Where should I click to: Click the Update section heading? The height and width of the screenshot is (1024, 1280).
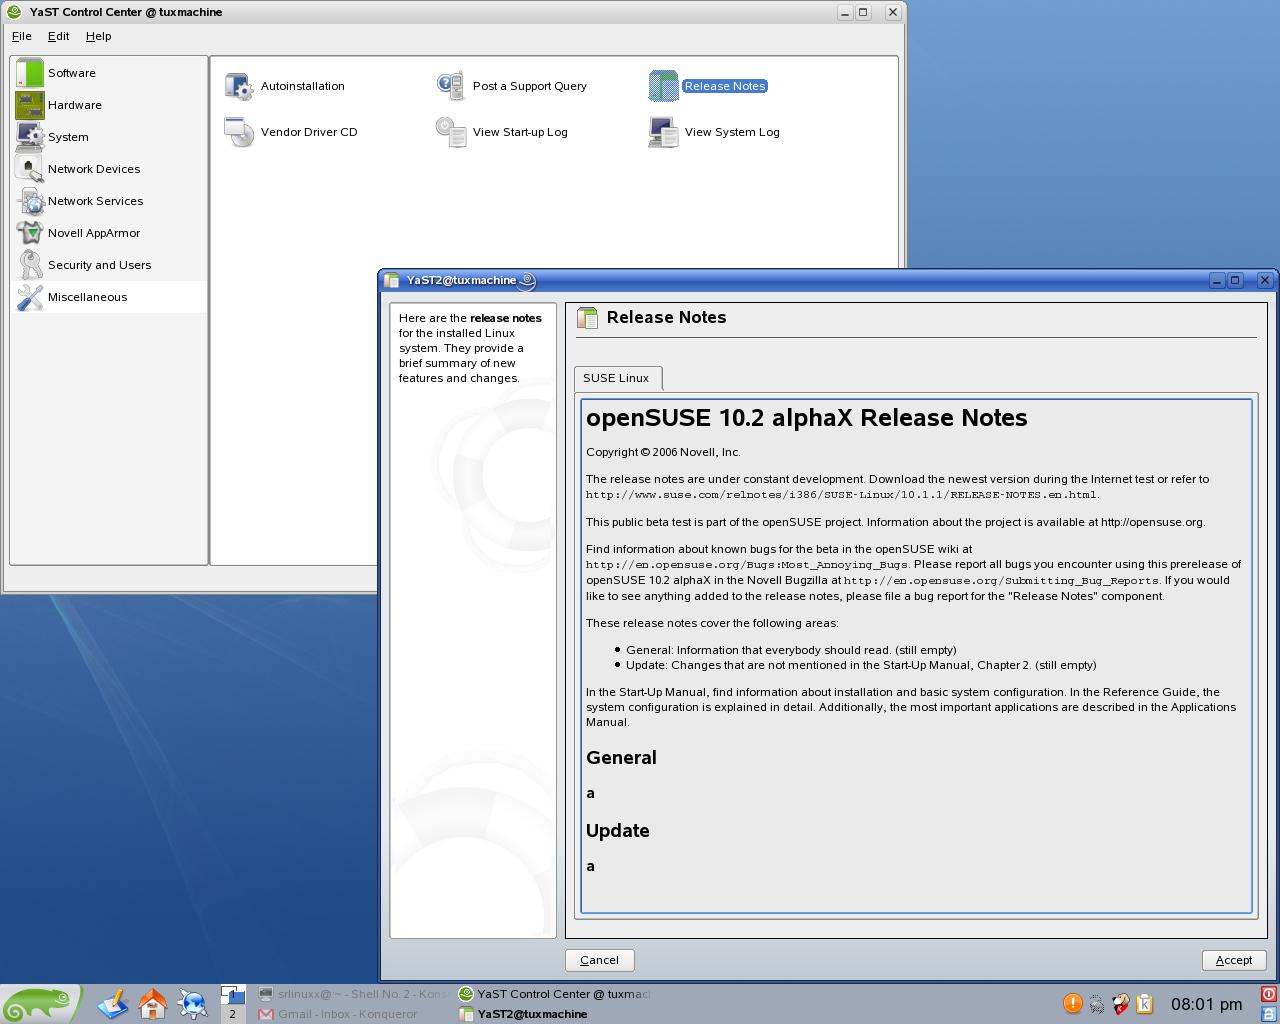tap(618, 831)
